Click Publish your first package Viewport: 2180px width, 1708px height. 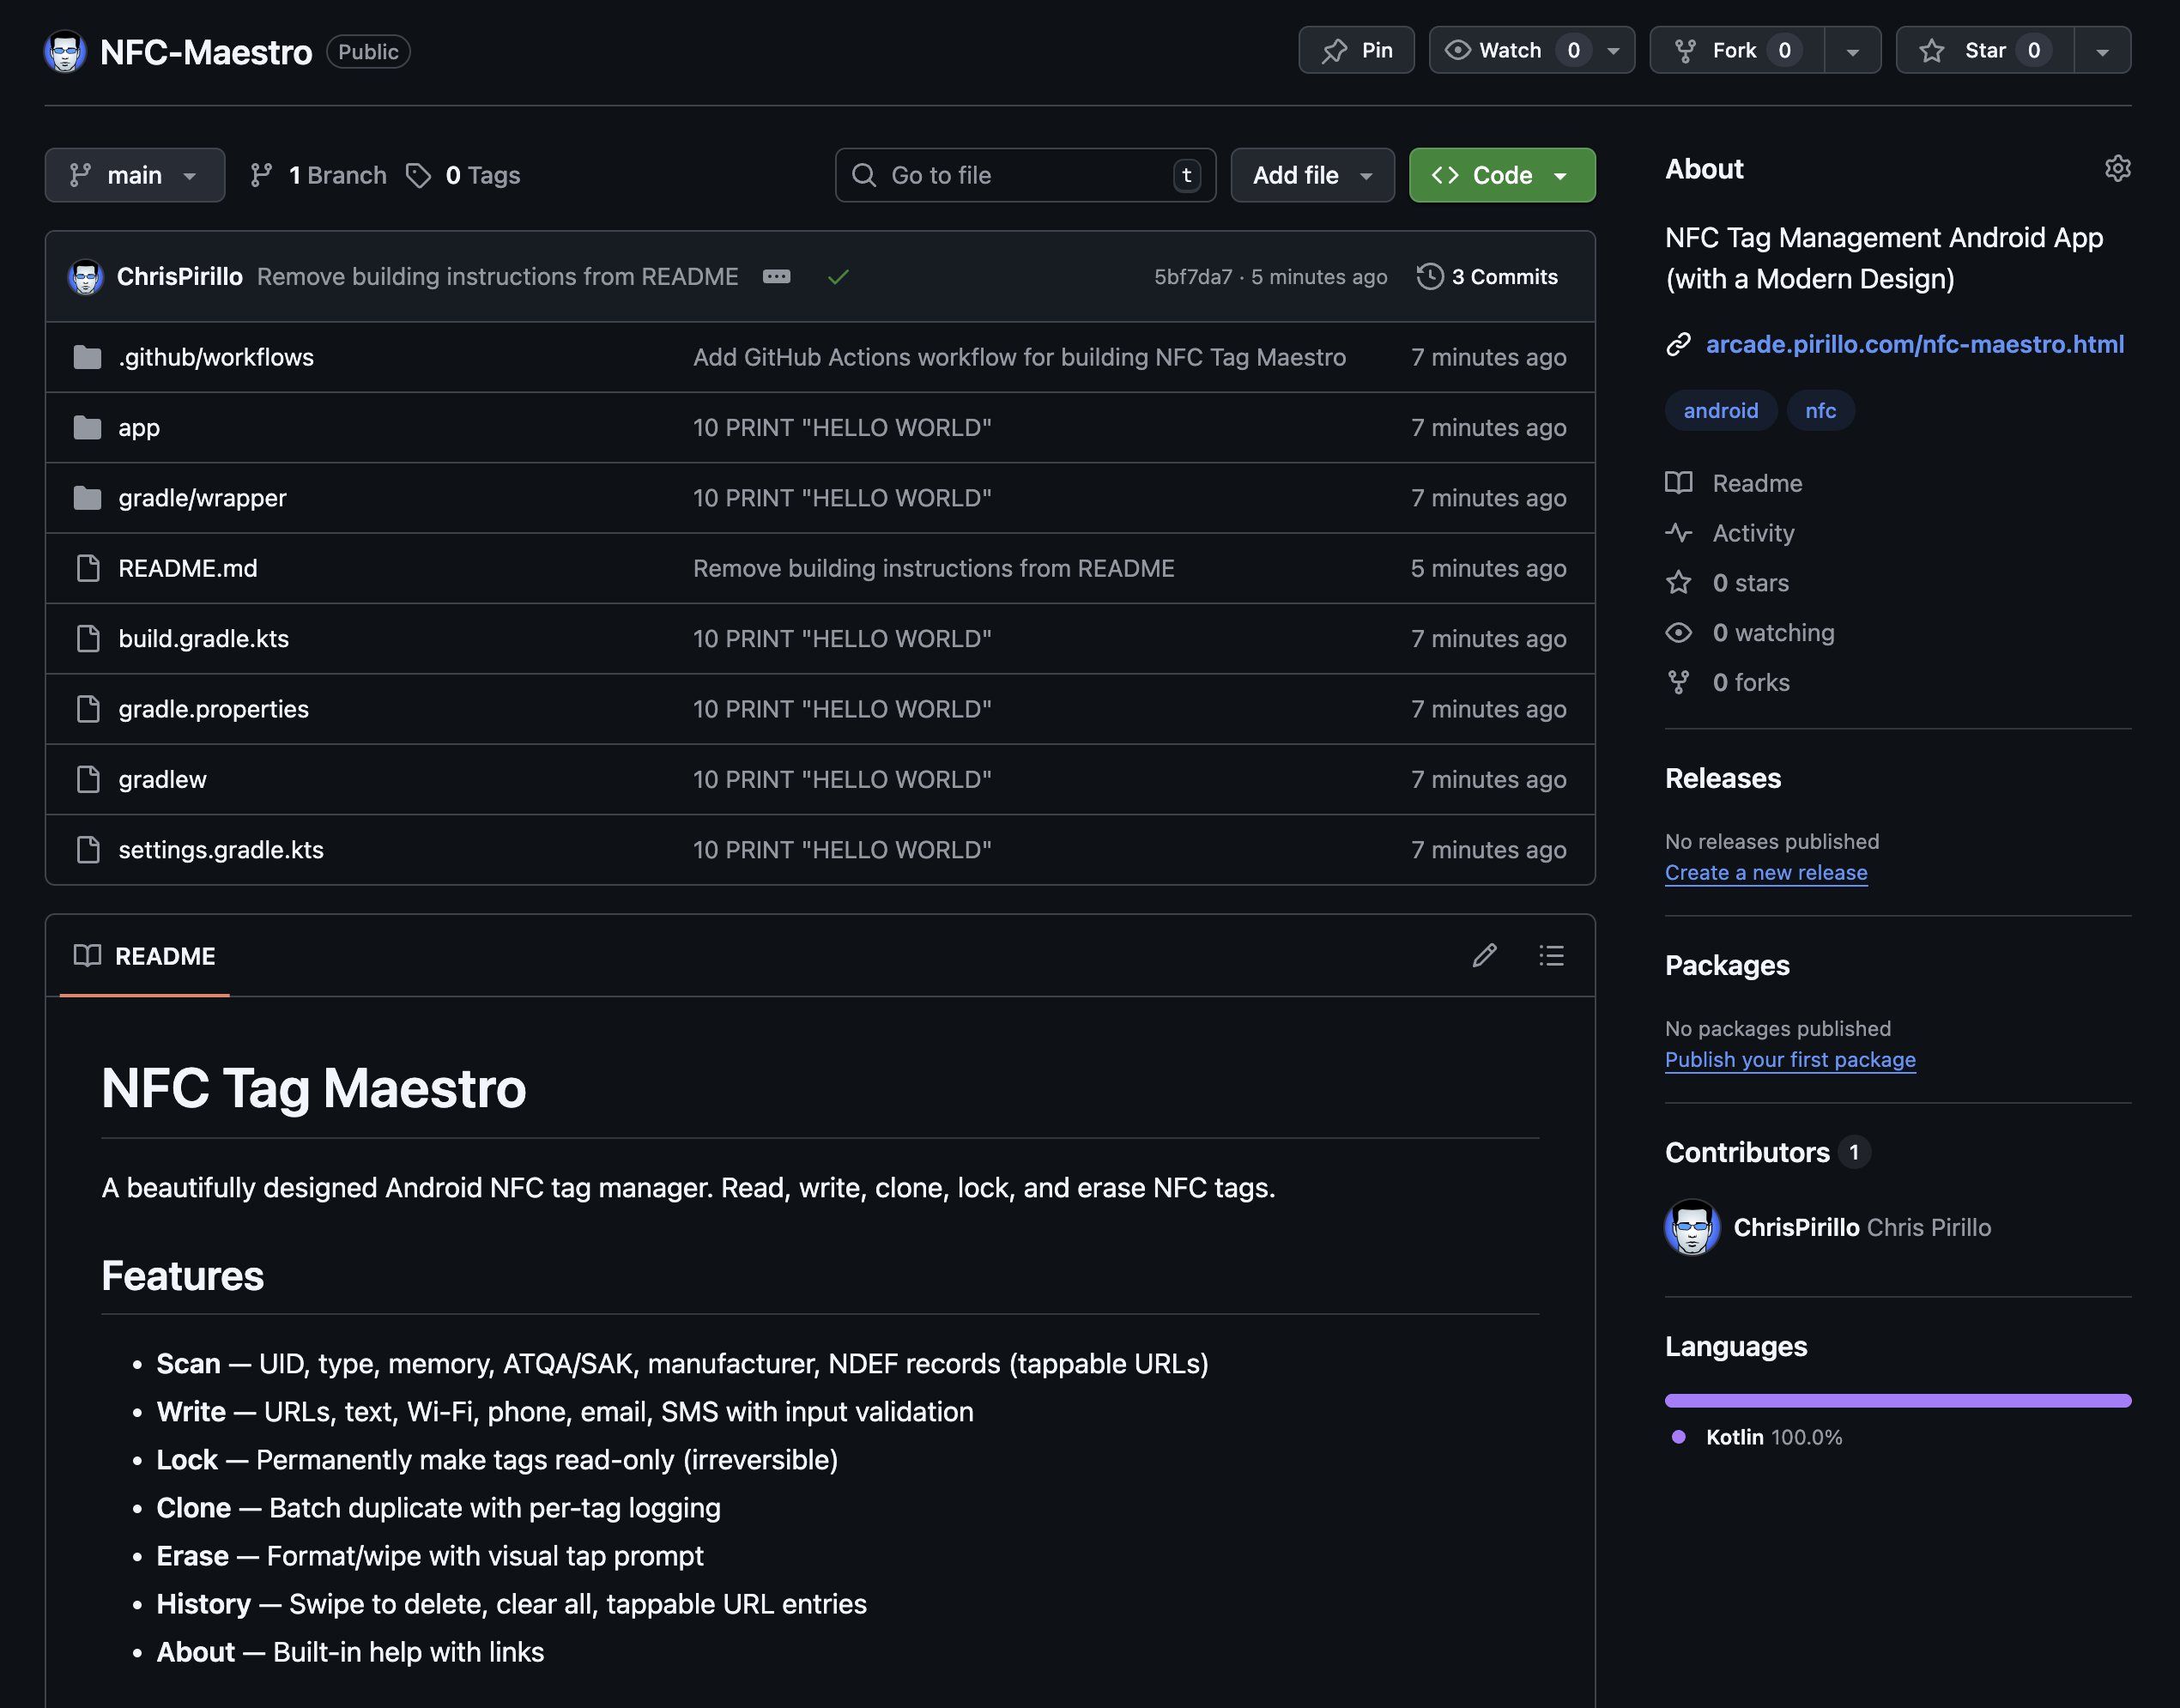(x=1789, y=1059)
